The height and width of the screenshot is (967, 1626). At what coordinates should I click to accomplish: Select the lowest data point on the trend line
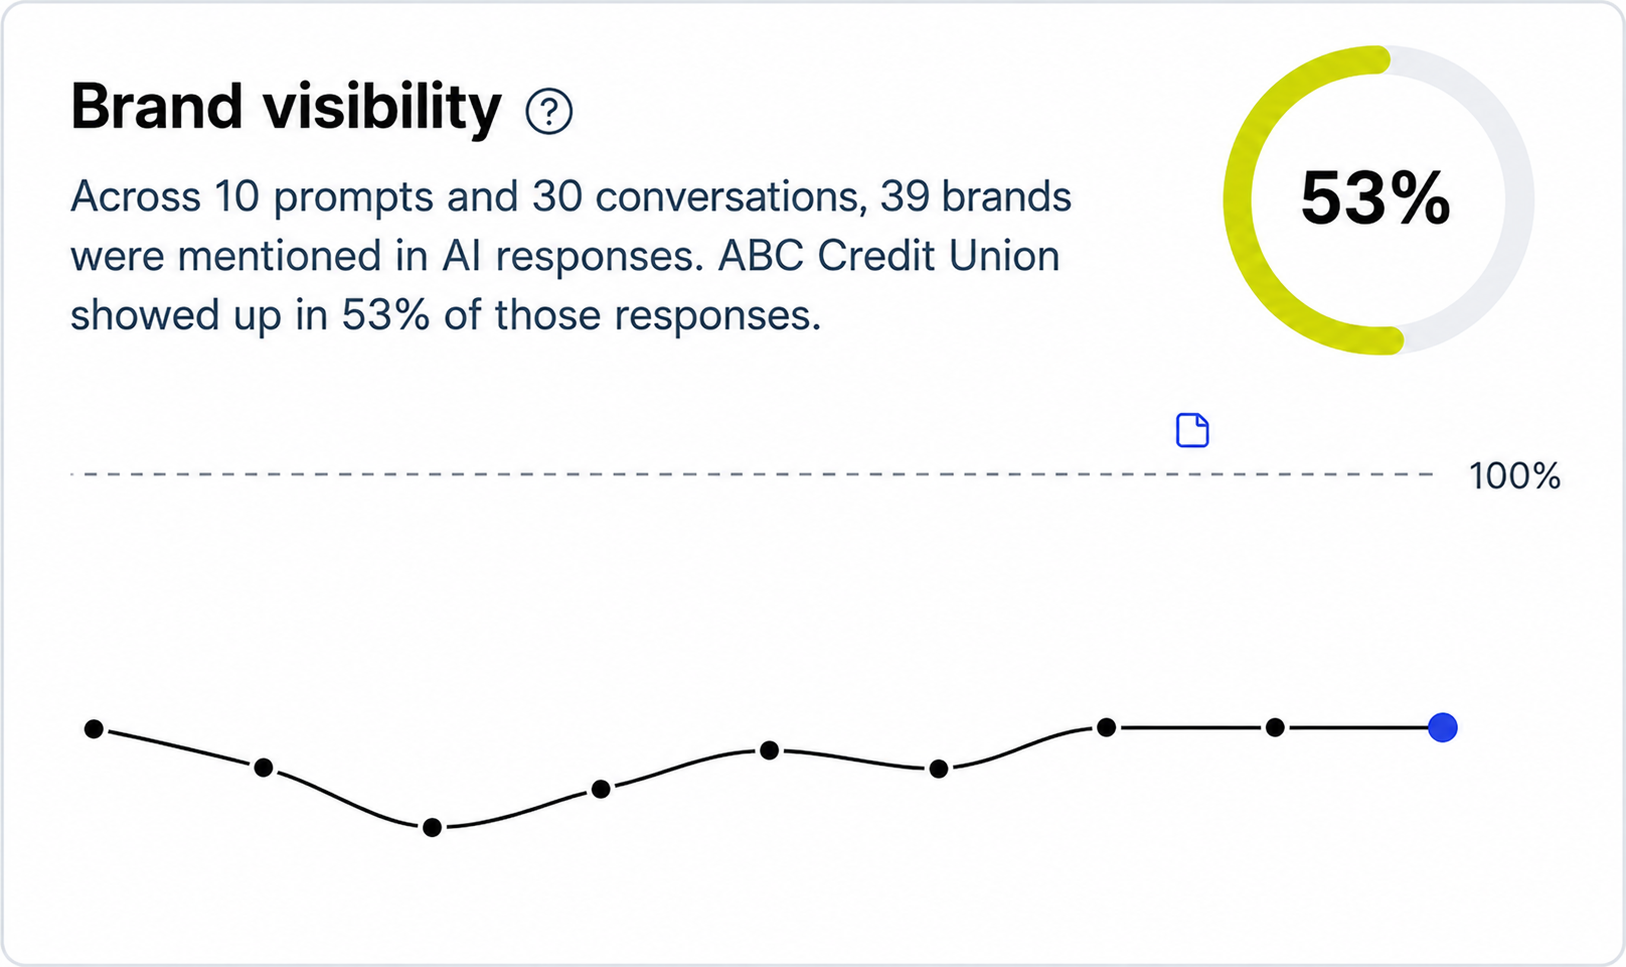click(432, 827)
